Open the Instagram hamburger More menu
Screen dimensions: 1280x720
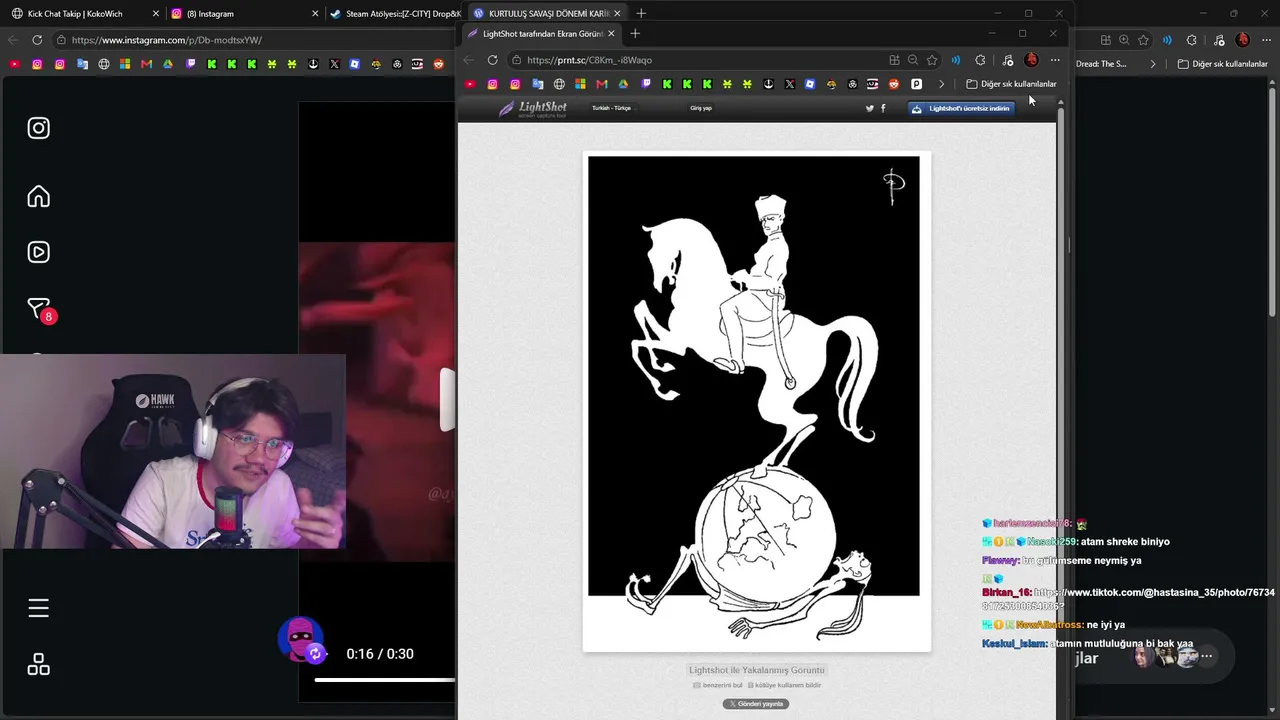click(38, 608)
